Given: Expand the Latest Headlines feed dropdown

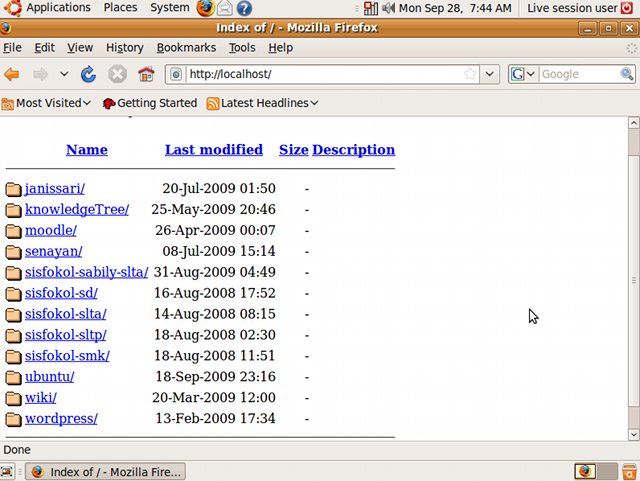Looking at the screenshot, I should 262,103.
